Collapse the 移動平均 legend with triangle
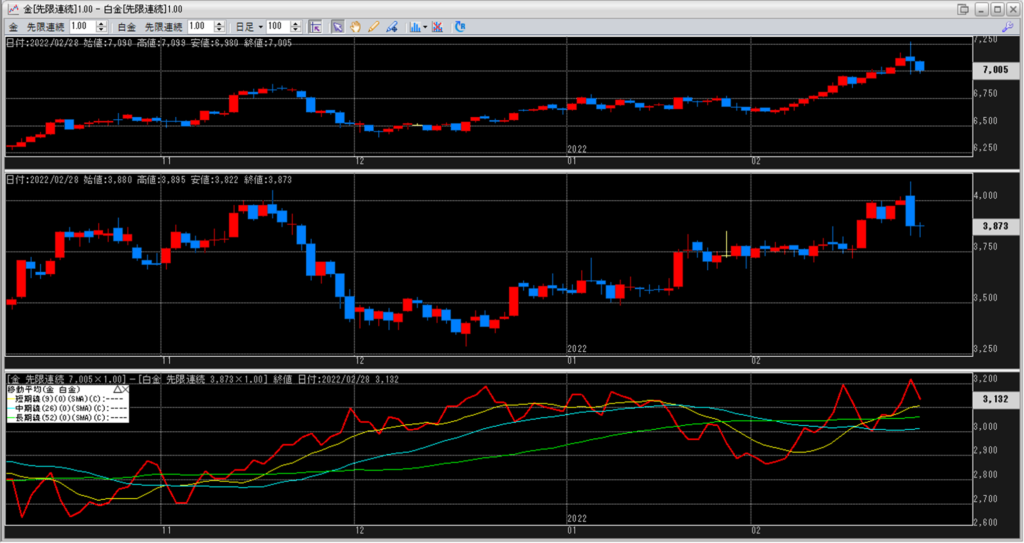The image size is (1024, 543). [117, 389]
